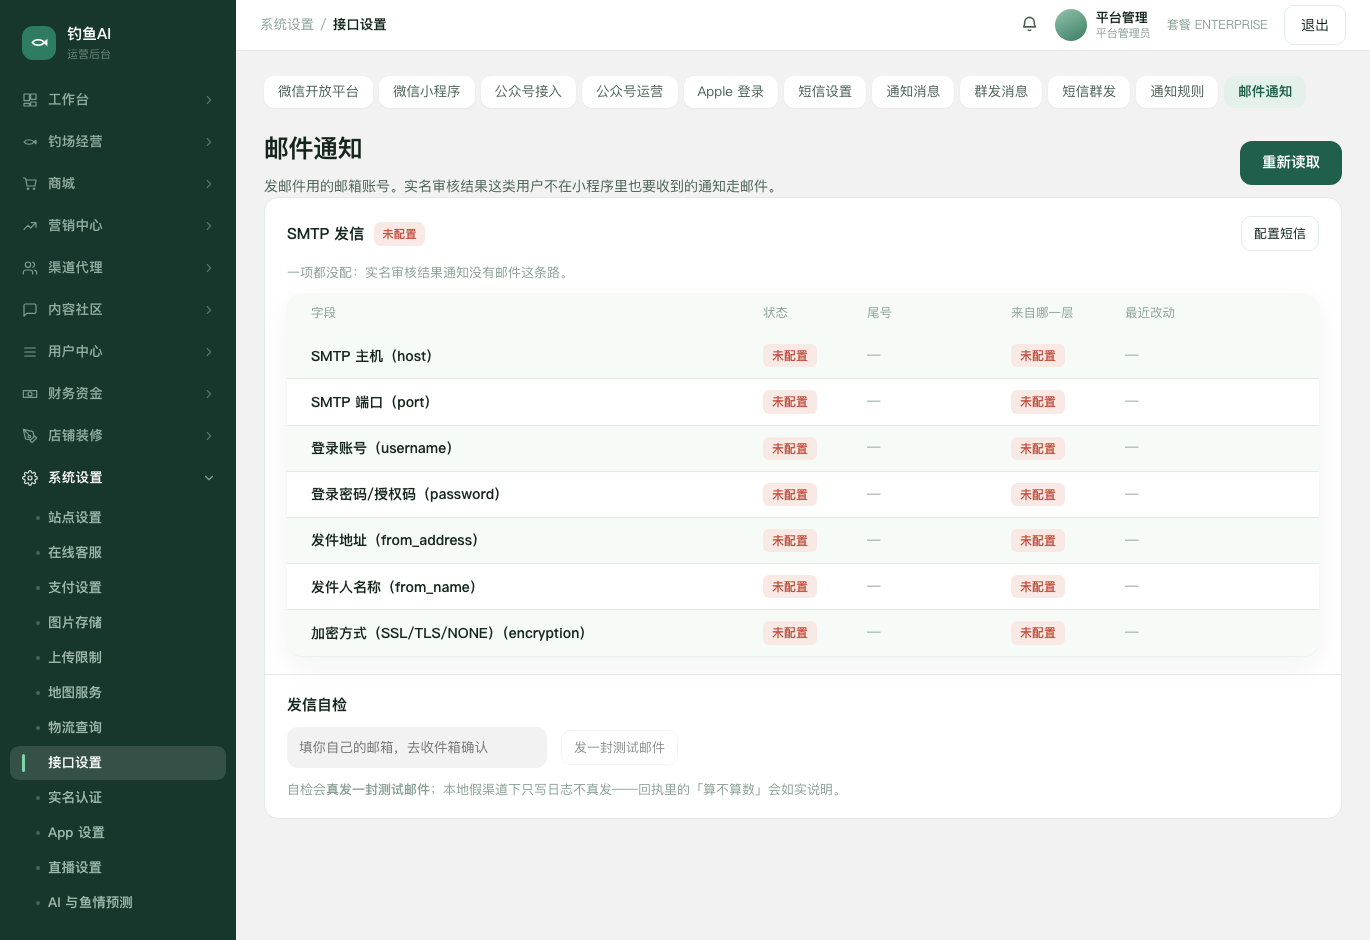Click the 配置短信 button
This screenshot has width=1370, height=940.
[x=1280, y=234]
